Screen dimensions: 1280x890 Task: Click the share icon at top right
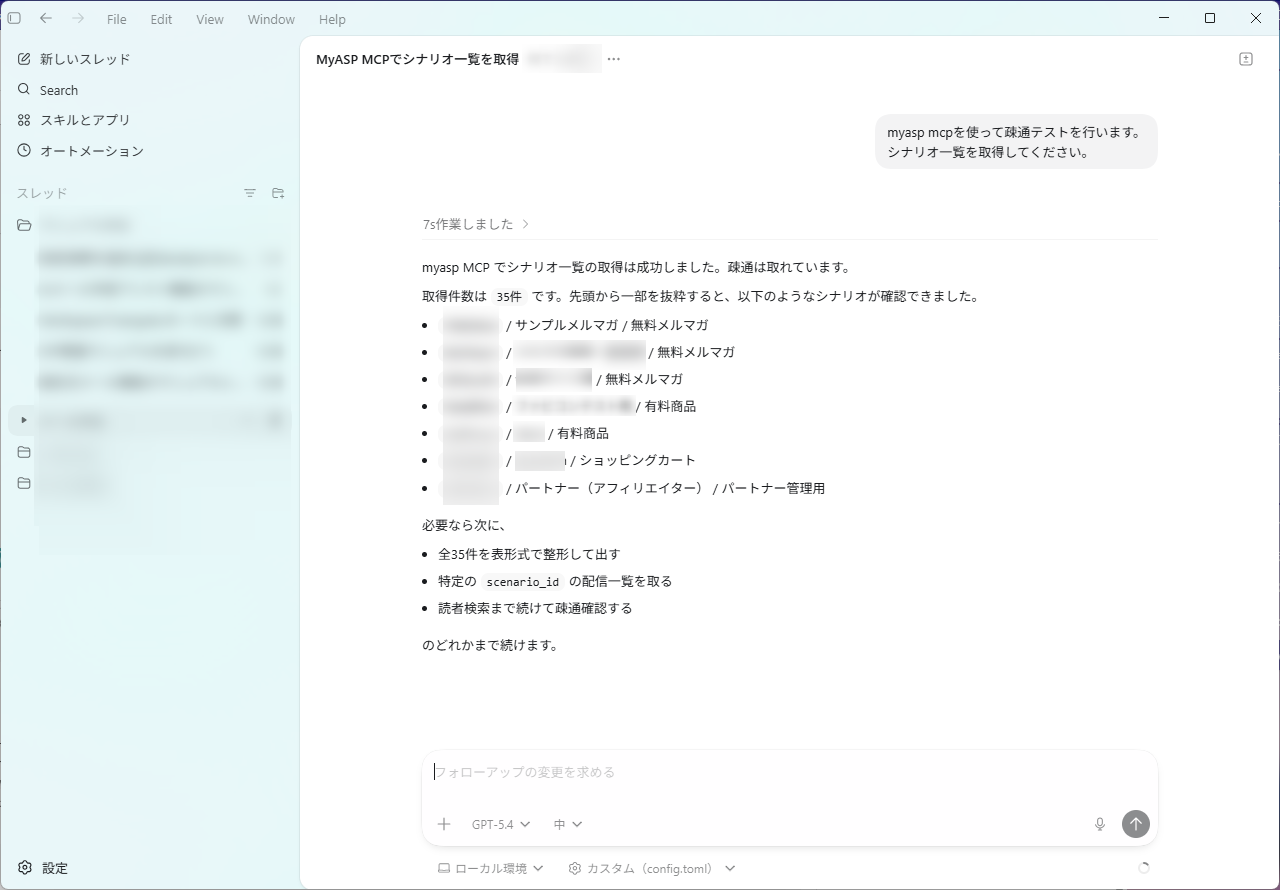(x=1245, y=59)
